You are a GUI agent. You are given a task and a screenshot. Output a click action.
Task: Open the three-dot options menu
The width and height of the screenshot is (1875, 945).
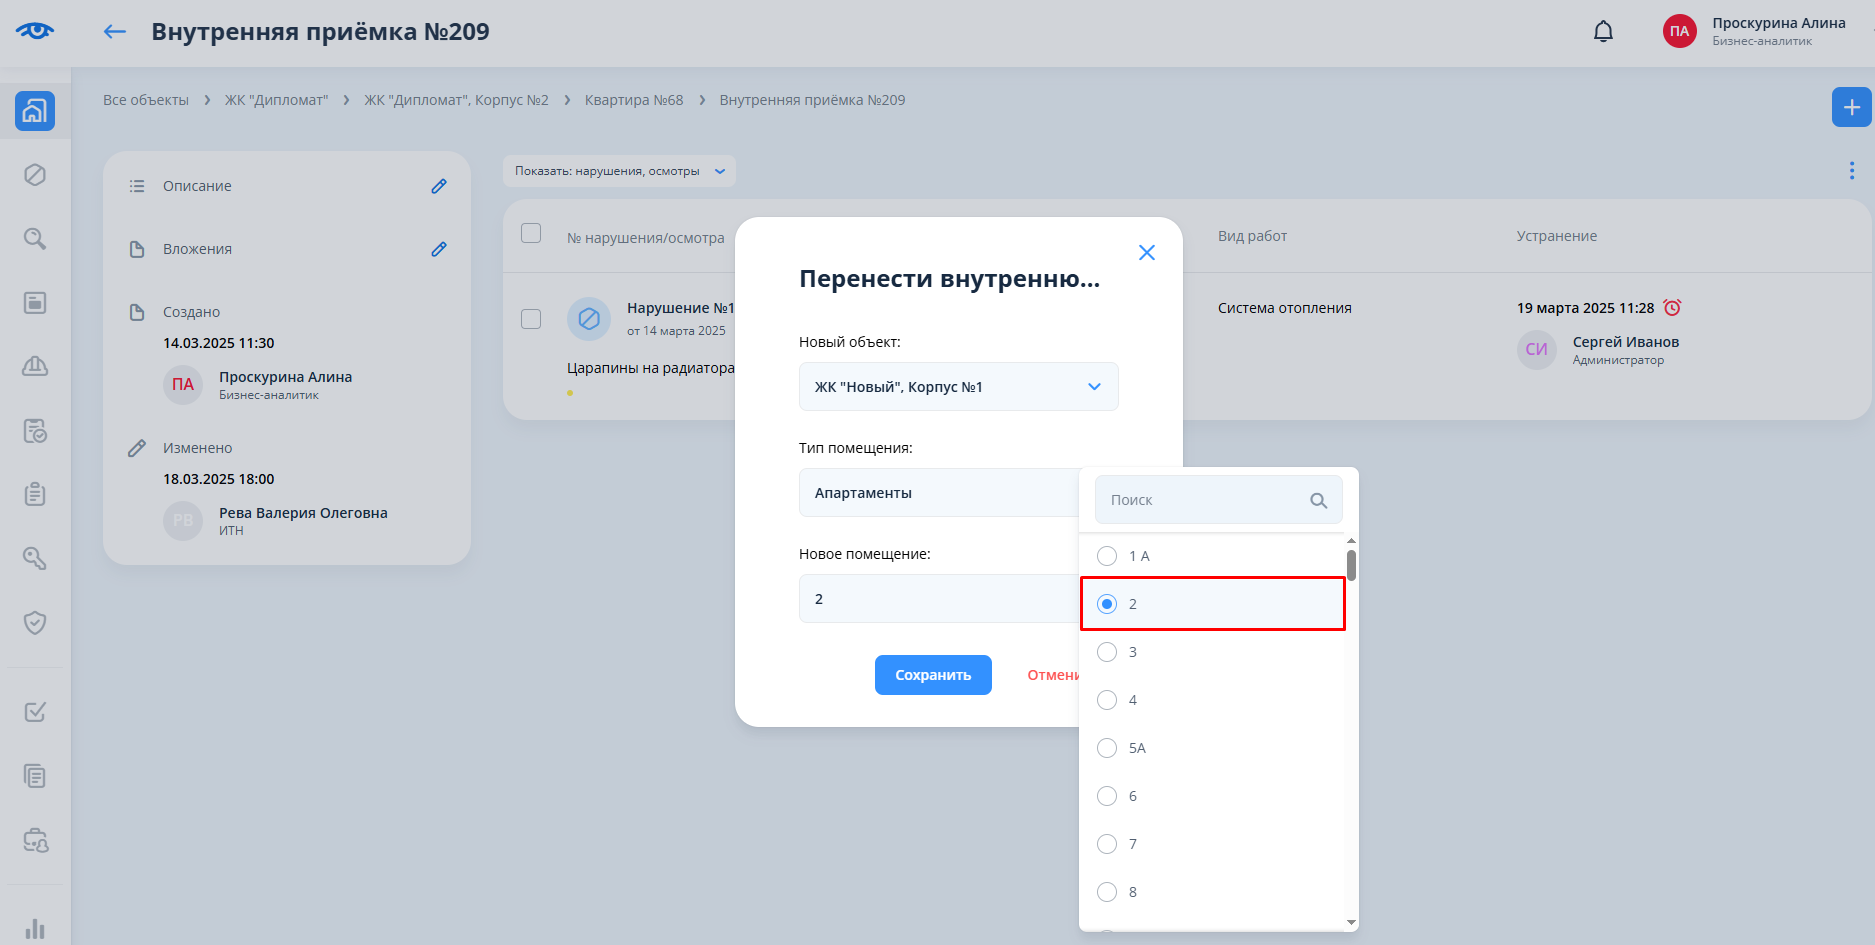pyautogui.click(x=1851, y=171)
